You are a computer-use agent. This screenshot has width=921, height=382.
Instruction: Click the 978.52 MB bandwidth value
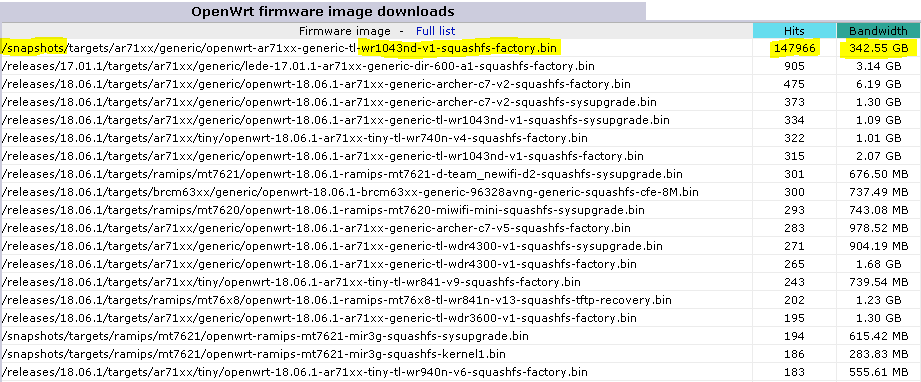coord(879,228)
